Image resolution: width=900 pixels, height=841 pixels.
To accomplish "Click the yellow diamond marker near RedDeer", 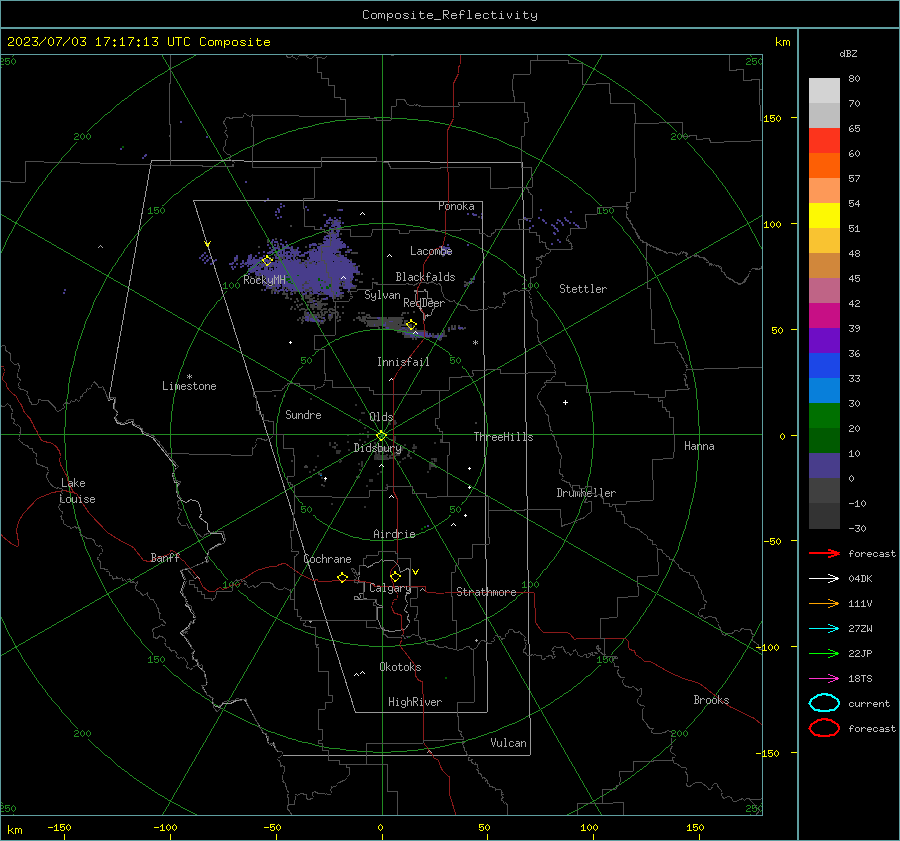I will point(411,325).
